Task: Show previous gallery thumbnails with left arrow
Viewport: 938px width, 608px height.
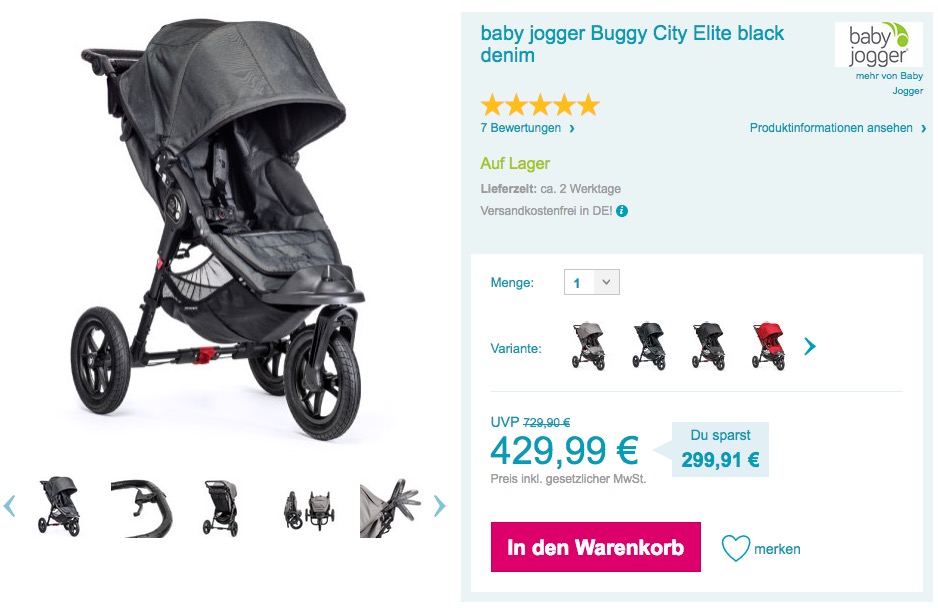Action: click(x=9, y=506)
